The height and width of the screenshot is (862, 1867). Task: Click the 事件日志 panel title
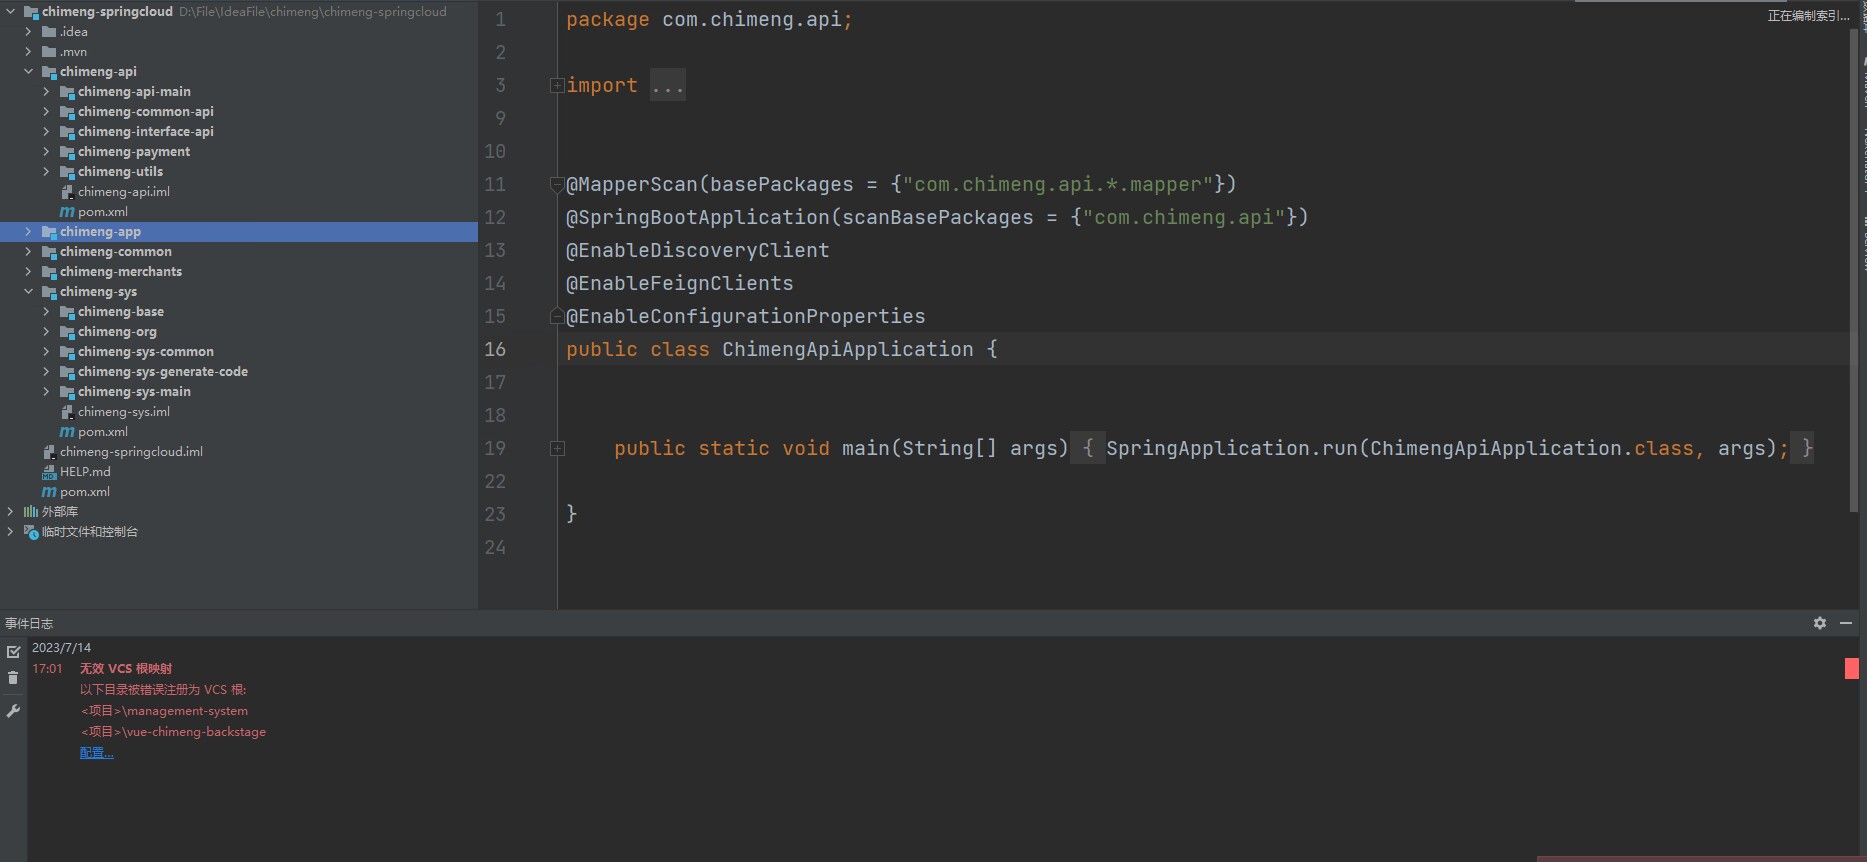pyautogui.click(x=29, y=623)
